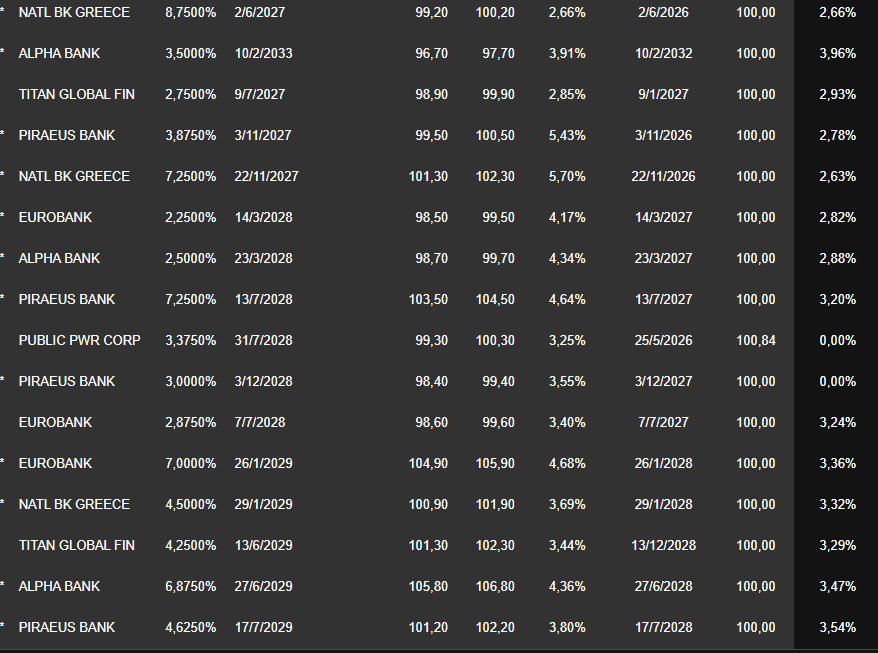Select EUROBANK with 7,0000% coupon
Screen dimensions: 878x653
click(55, 462)
